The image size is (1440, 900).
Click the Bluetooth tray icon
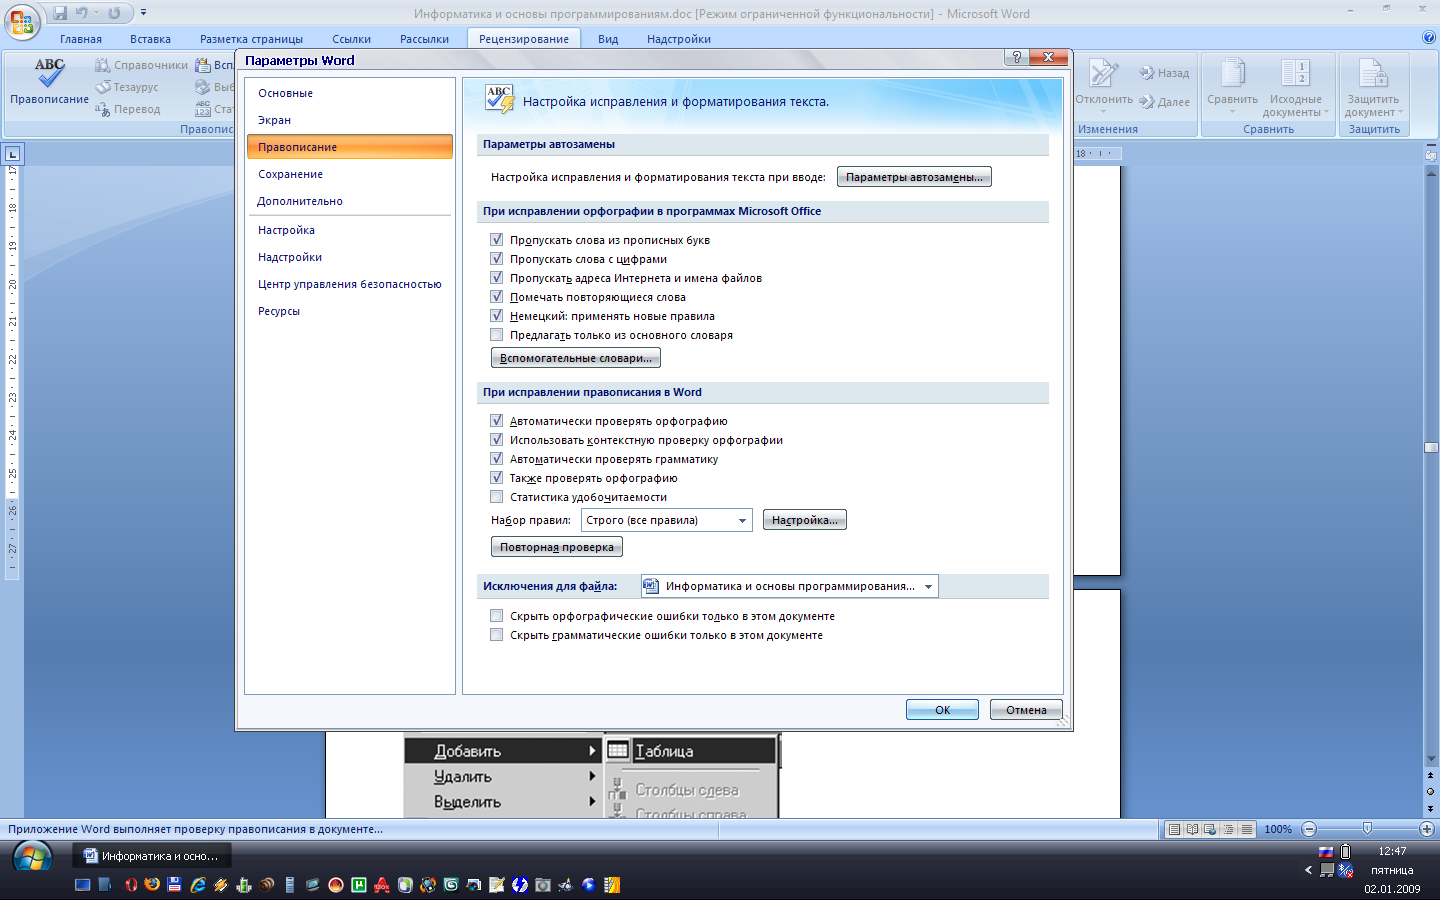1346,870
